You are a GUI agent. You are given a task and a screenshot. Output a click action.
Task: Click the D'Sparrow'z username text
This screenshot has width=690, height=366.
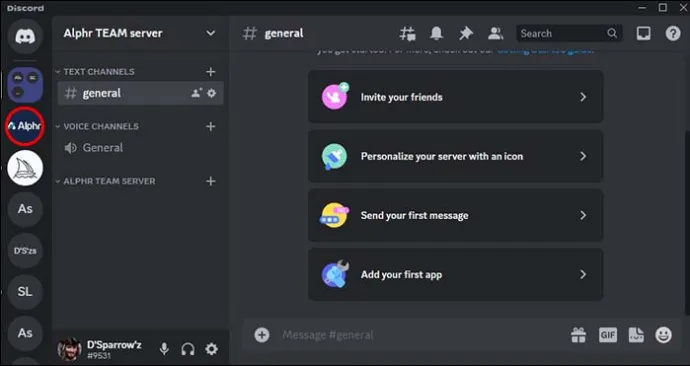(114, 345)
